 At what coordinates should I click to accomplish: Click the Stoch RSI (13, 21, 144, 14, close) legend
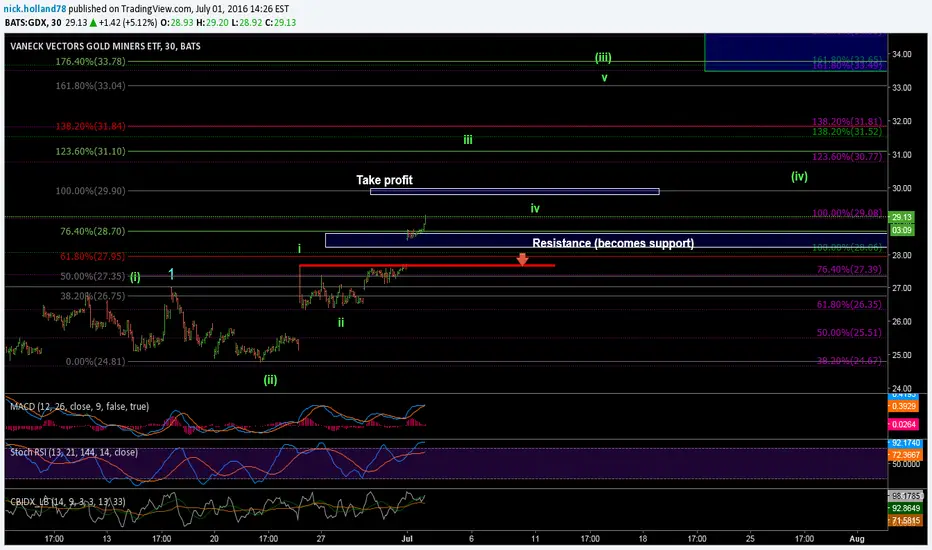tap(74, 452)
